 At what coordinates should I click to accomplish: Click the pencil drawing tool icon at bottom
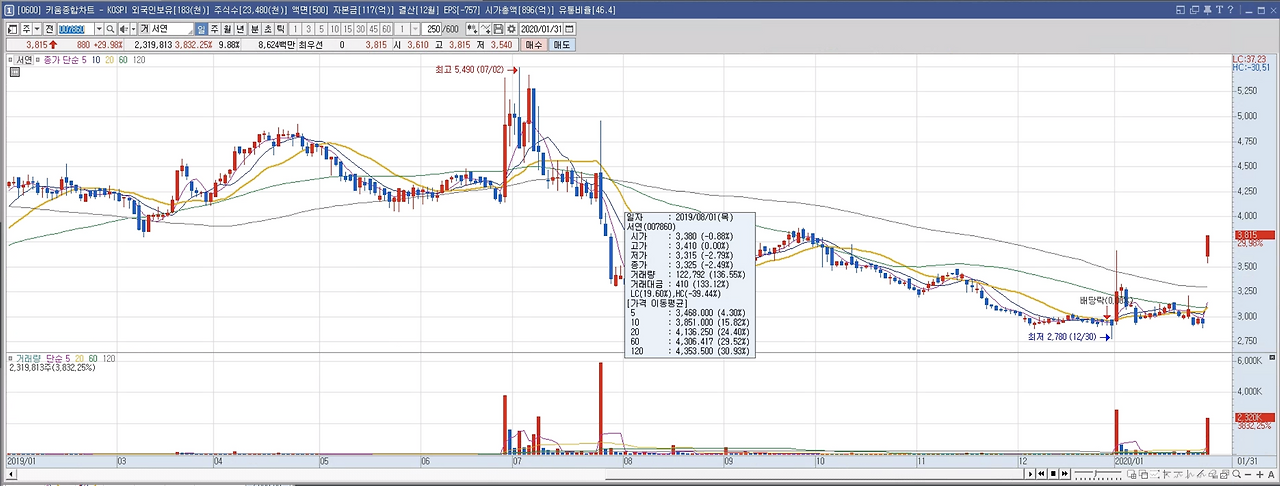tap(1200, 474)
